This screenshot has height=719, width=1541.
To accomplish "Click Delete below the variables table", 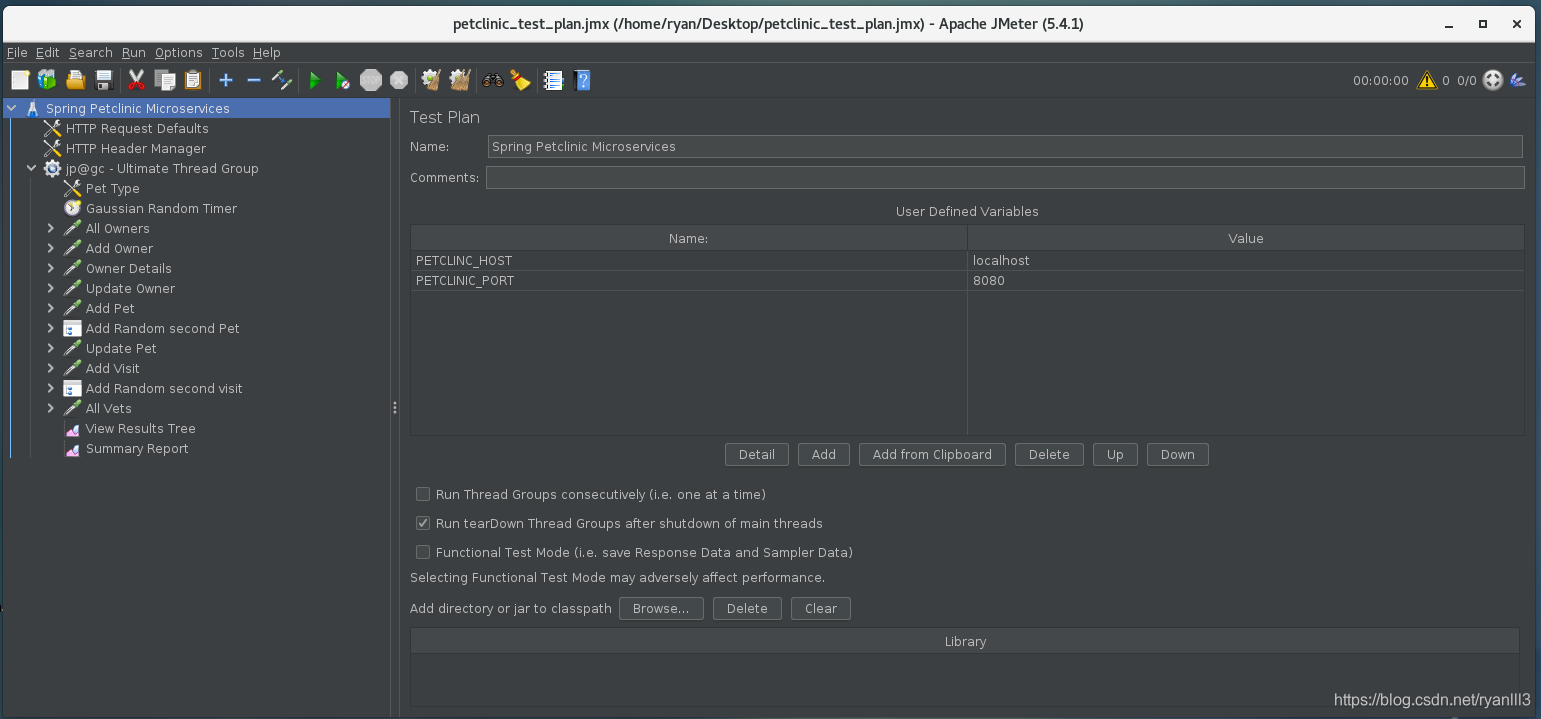I will [x=1049, y=454].
